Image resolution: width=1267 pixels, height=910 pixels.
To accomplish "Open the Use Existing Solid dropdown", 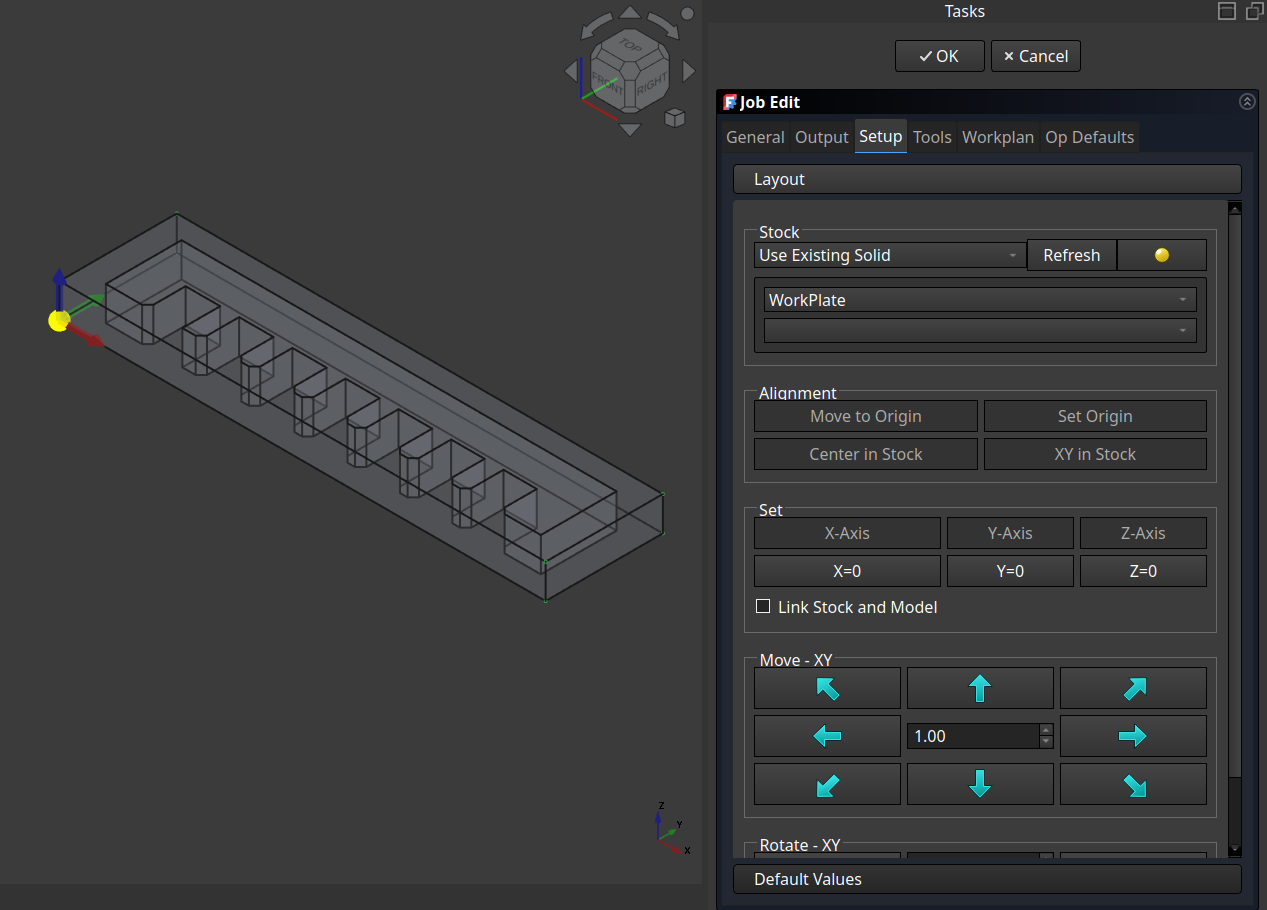I will (890, 255).
